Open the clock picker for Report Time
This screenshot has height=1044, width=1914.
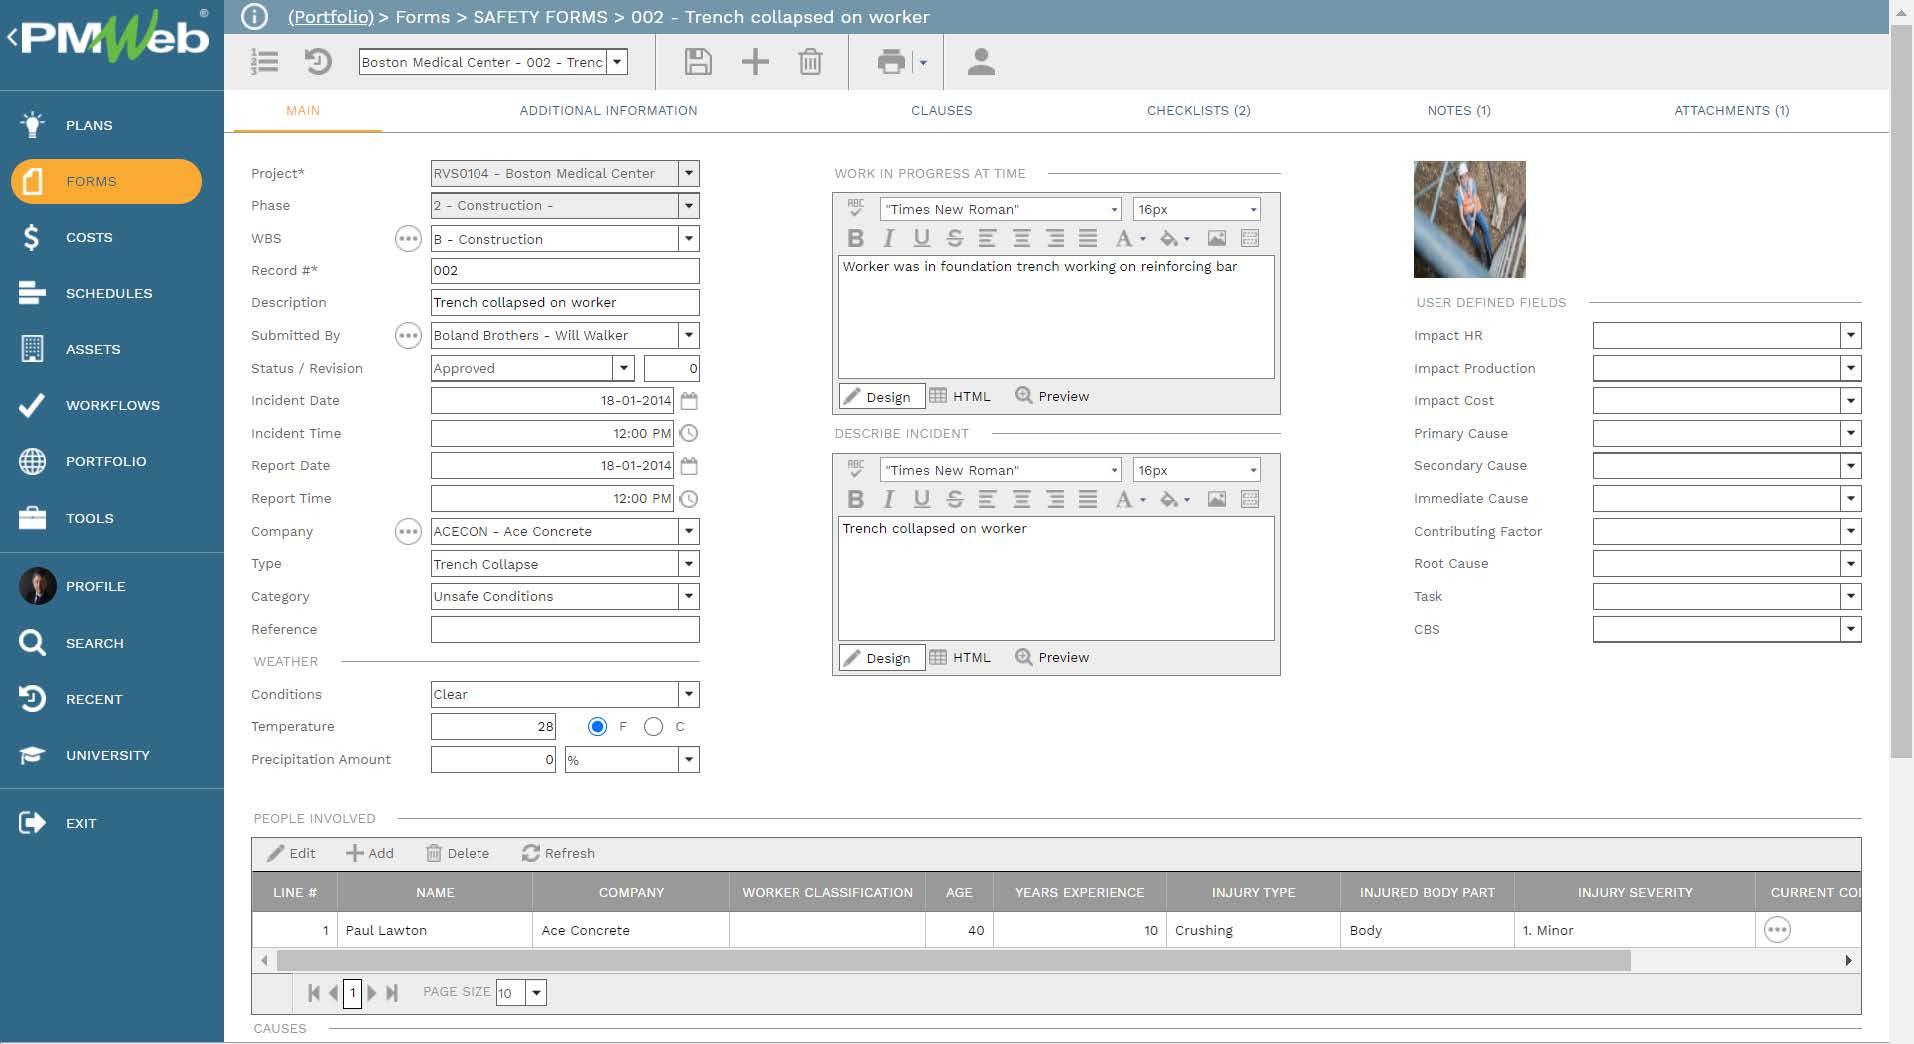689,499
